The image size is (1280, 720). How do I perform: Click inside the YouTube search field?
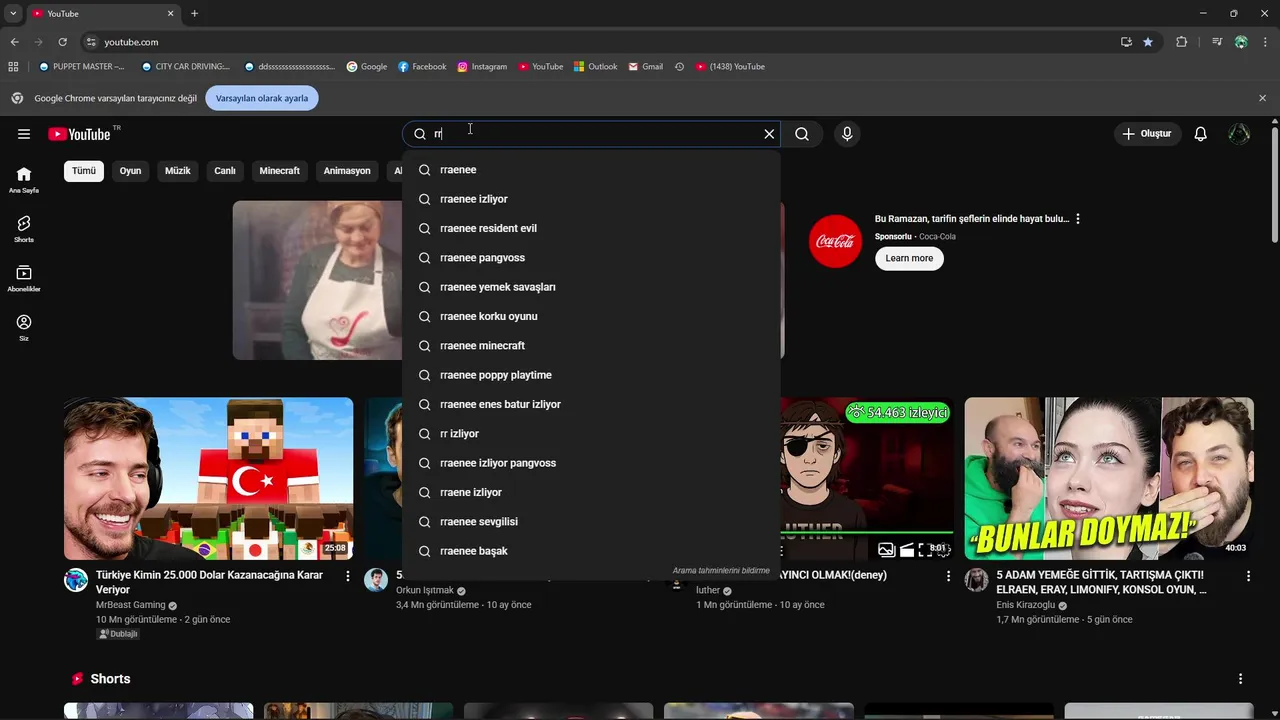click(x=590, y=134)
